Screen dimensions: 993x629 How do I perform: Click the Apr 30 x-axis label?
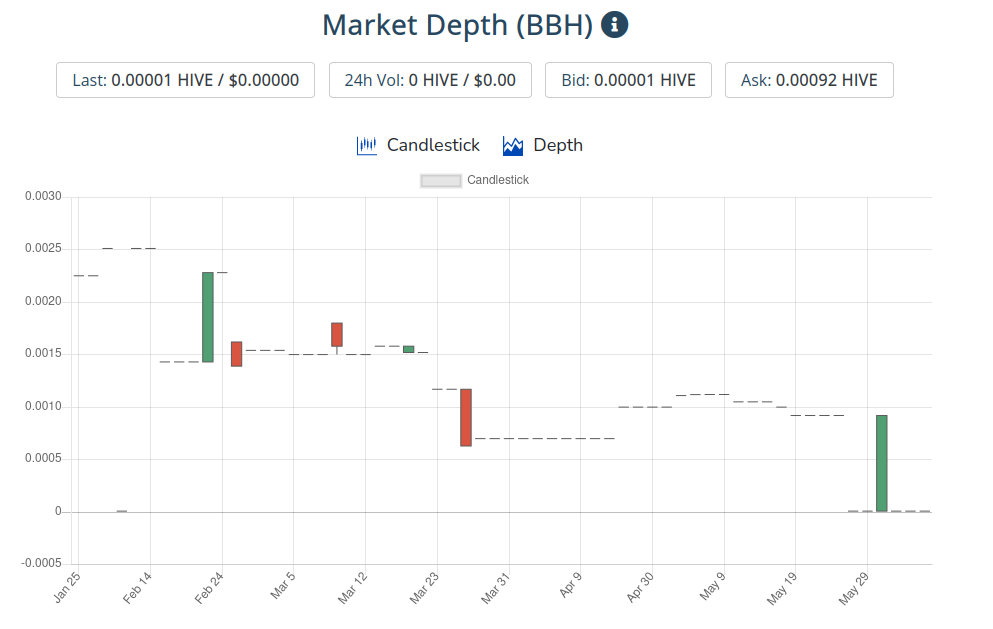coord(640,587)
